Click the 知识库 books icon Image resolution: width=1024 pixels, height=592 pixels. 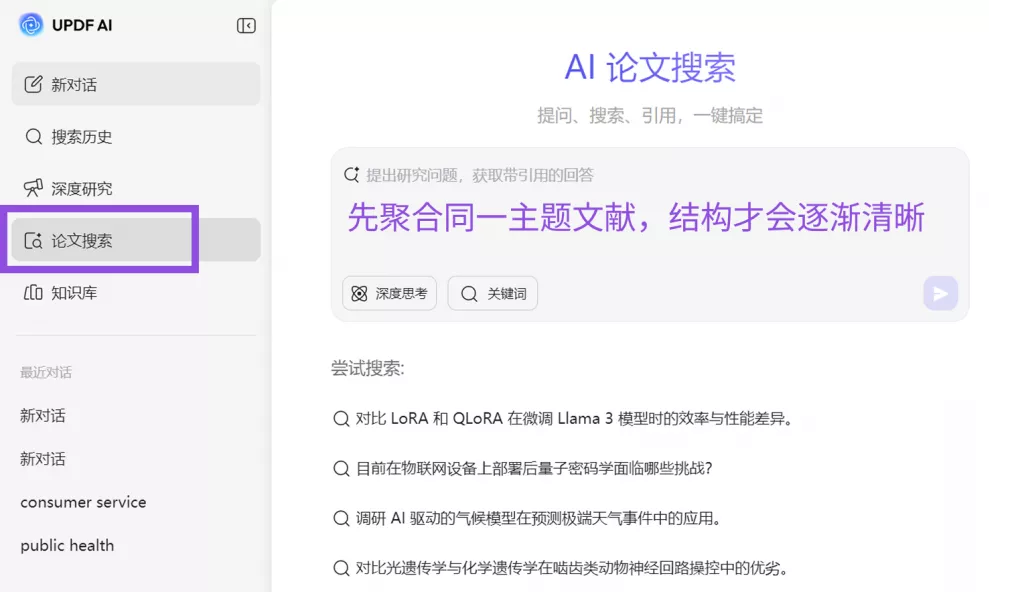pos(33,292)
